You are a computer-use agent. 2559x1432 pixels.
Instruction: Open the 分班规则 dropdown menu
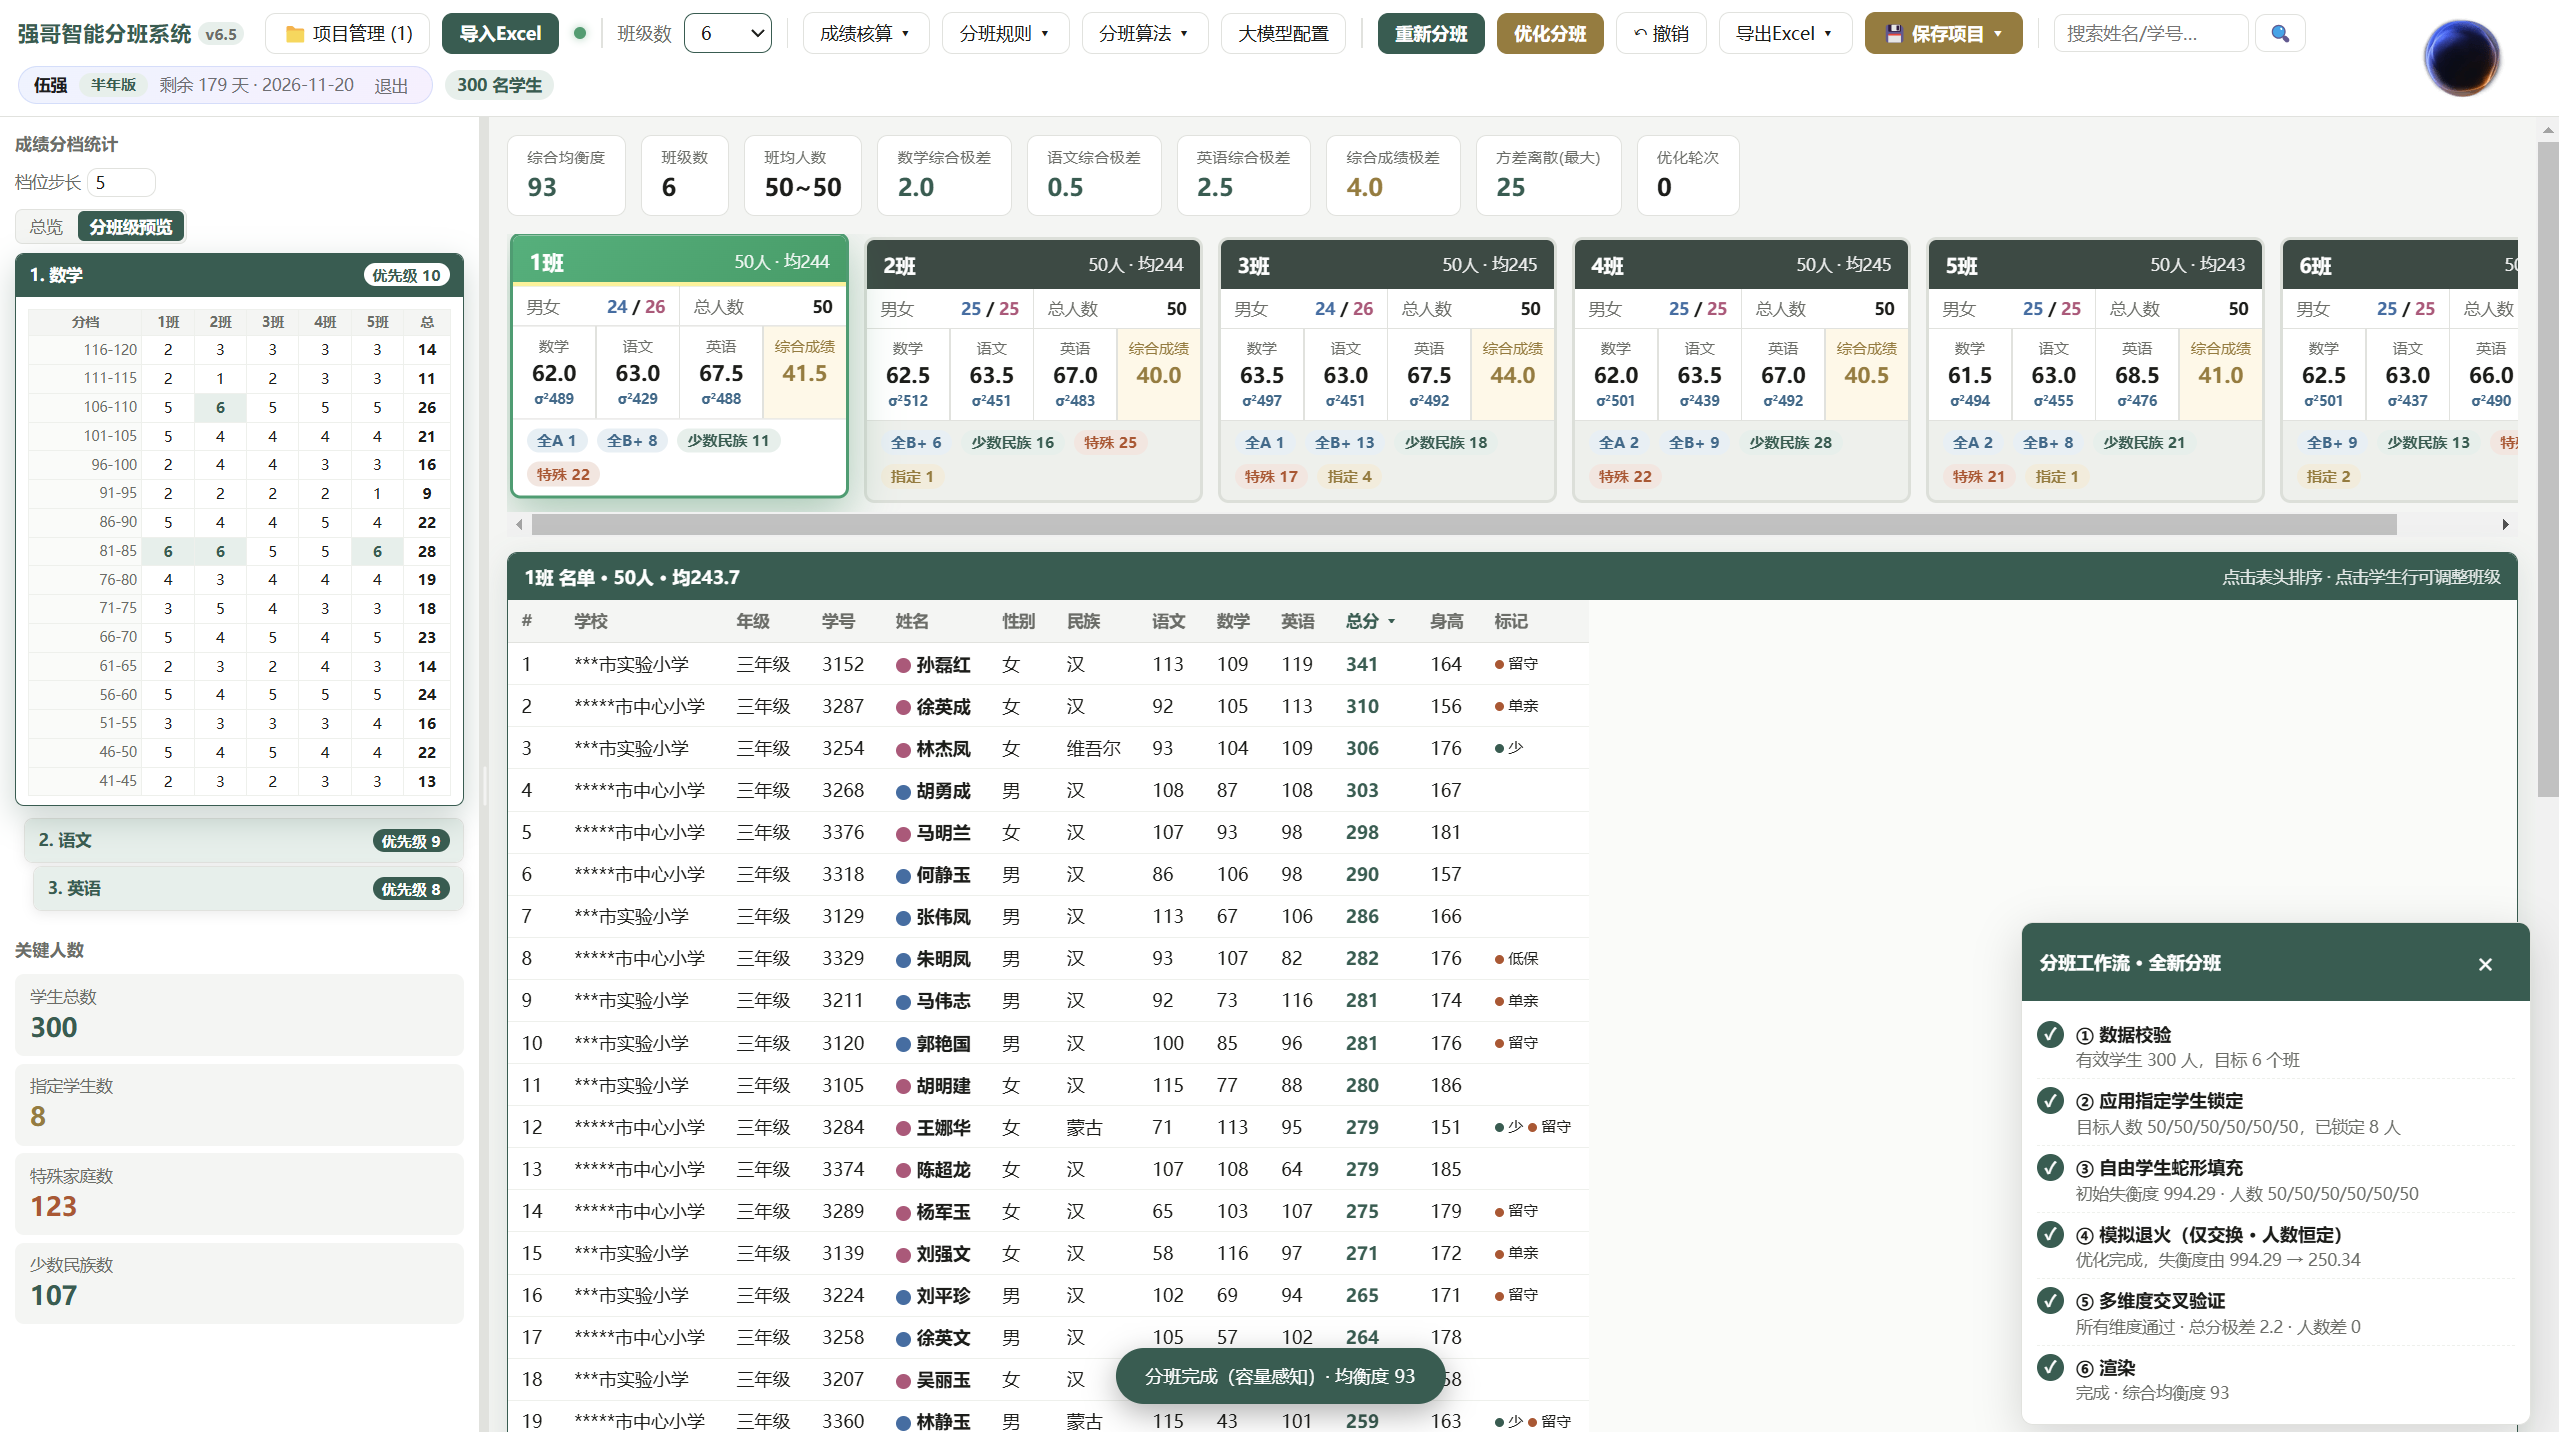coord(1005,33)
